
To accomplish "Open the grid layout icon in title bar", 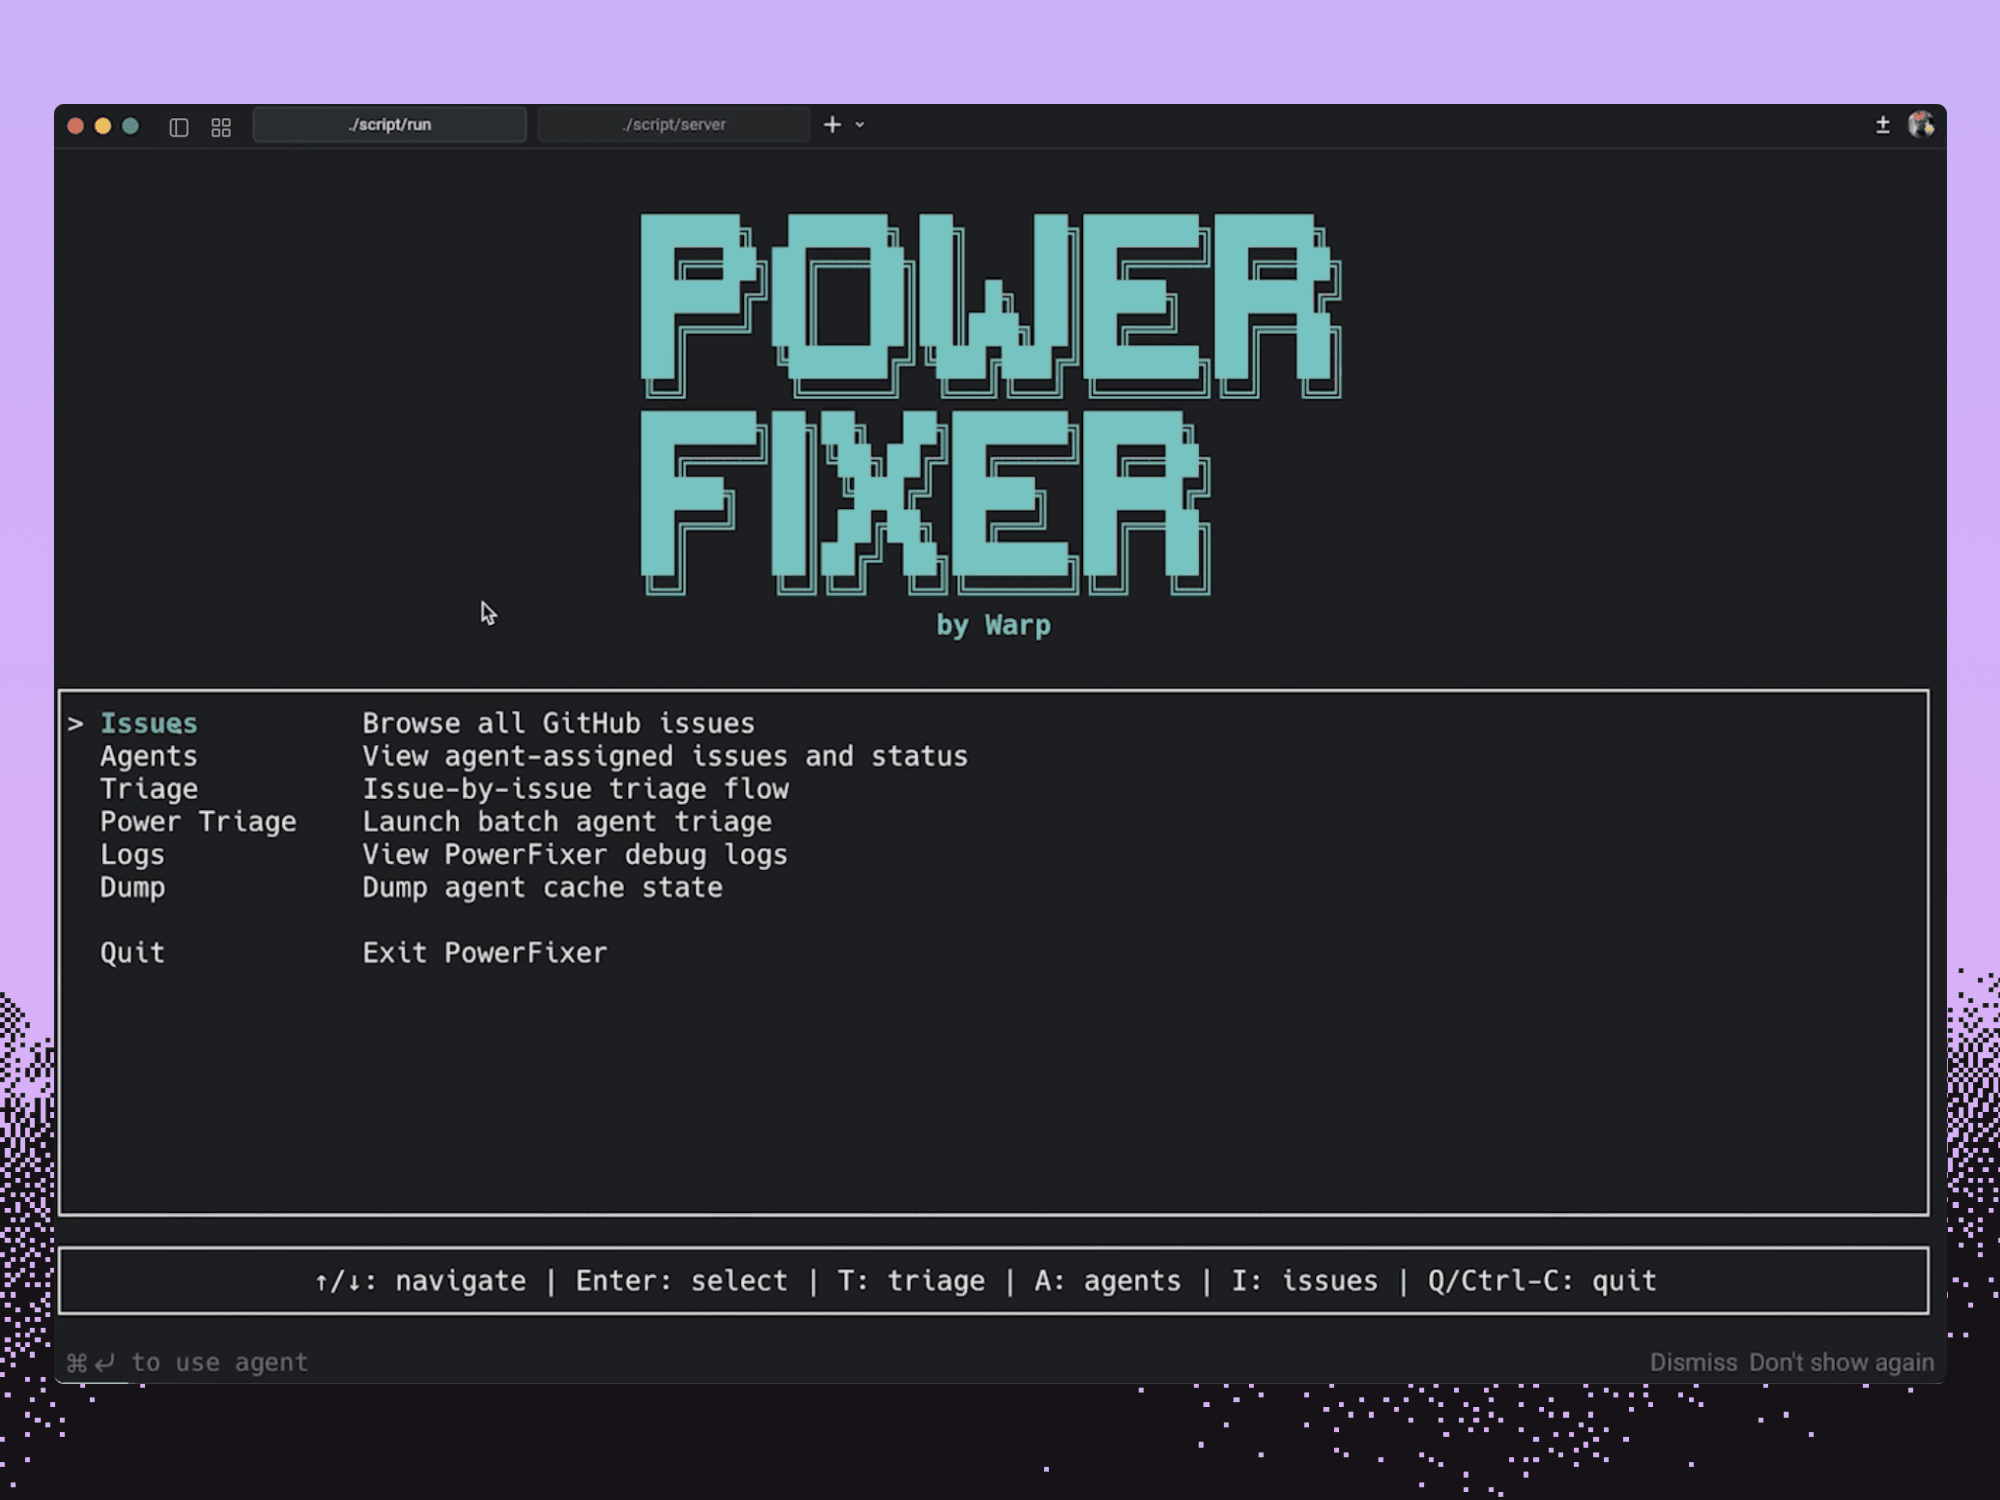I will pyautogui.click(x=221, y=127).
